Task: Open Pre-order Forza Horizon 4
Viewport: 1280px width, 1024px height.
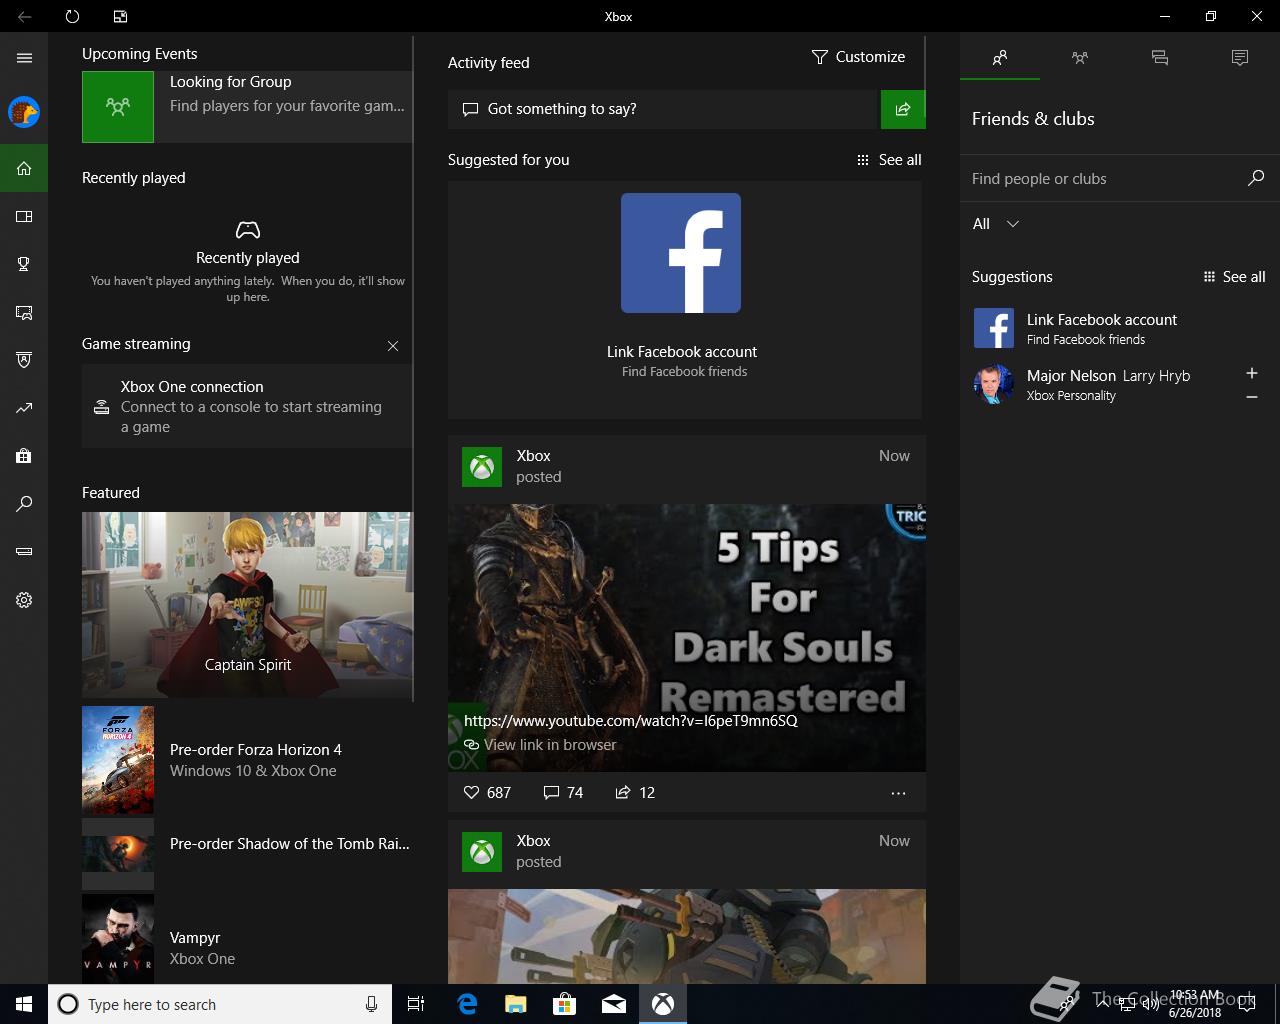Action: (247, 760)
